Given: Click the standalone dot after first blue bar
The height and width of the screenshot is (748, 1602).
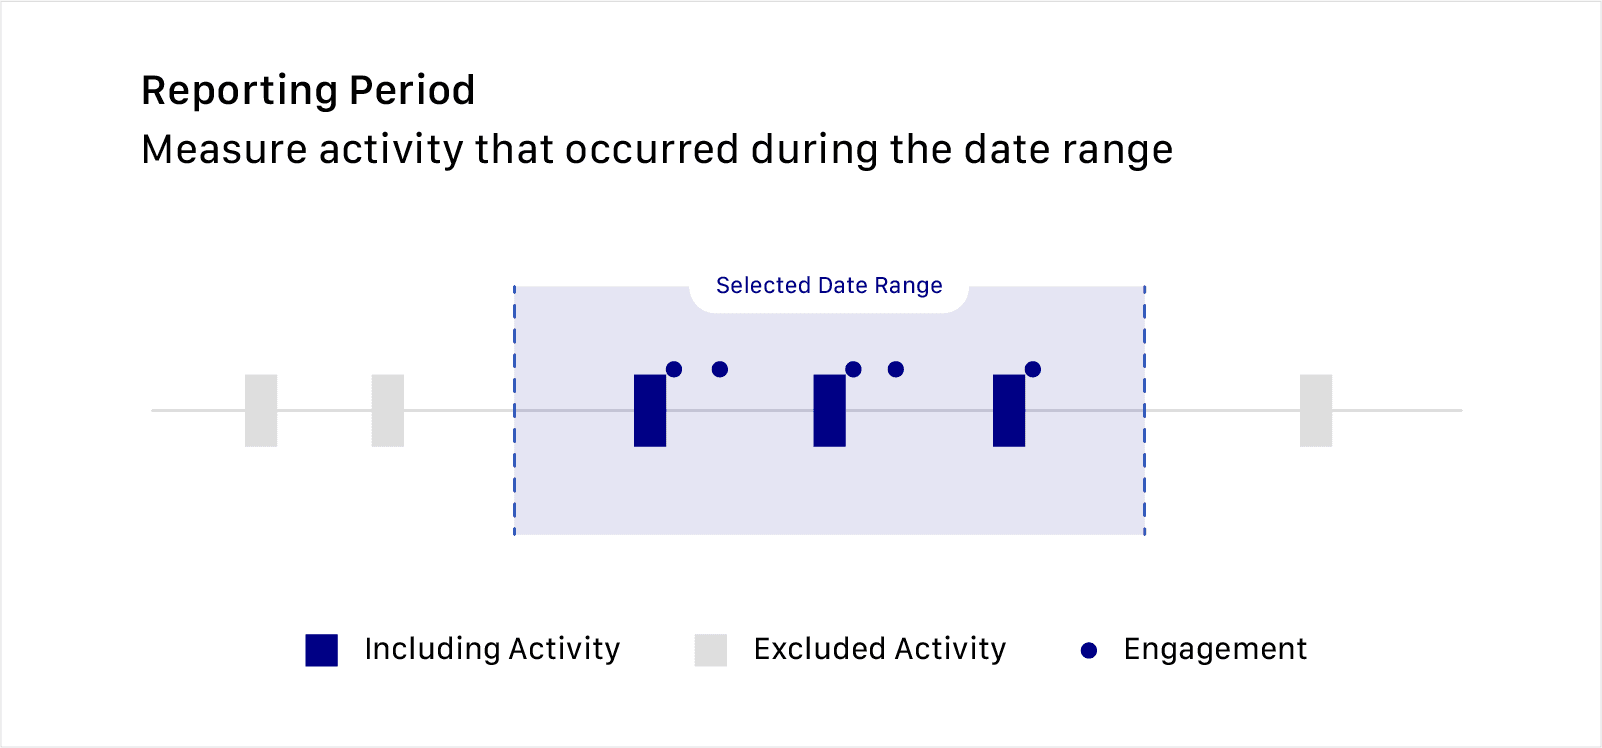Looking at the screenshot, I should (x=720, y=369).
